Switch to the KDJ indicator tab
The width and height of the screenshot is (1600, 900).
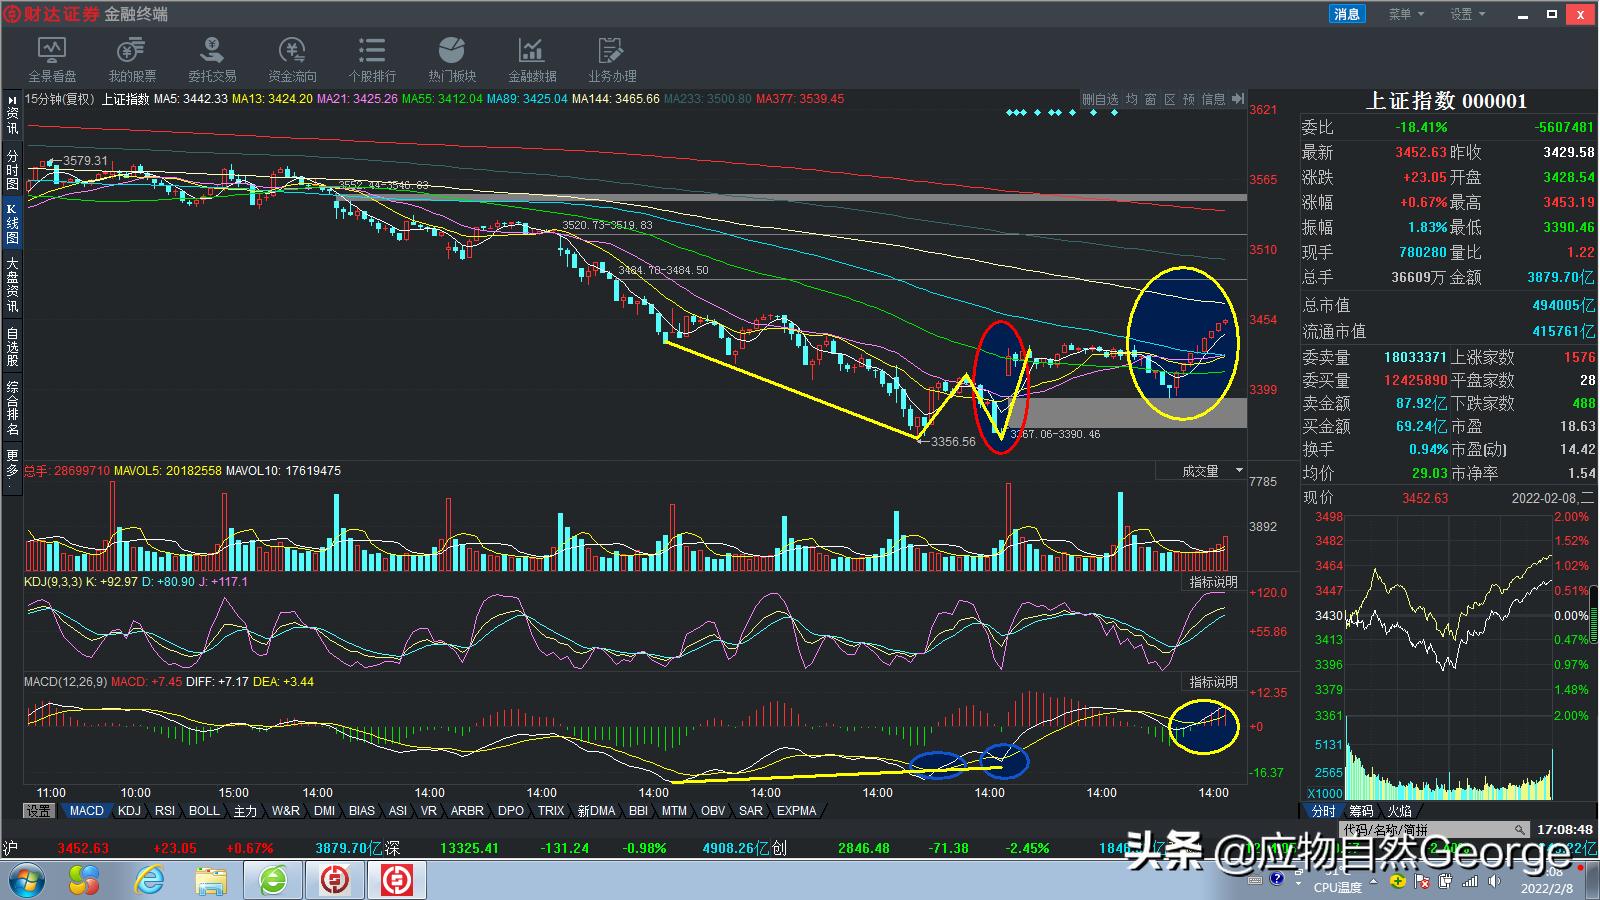coord(128,811)
